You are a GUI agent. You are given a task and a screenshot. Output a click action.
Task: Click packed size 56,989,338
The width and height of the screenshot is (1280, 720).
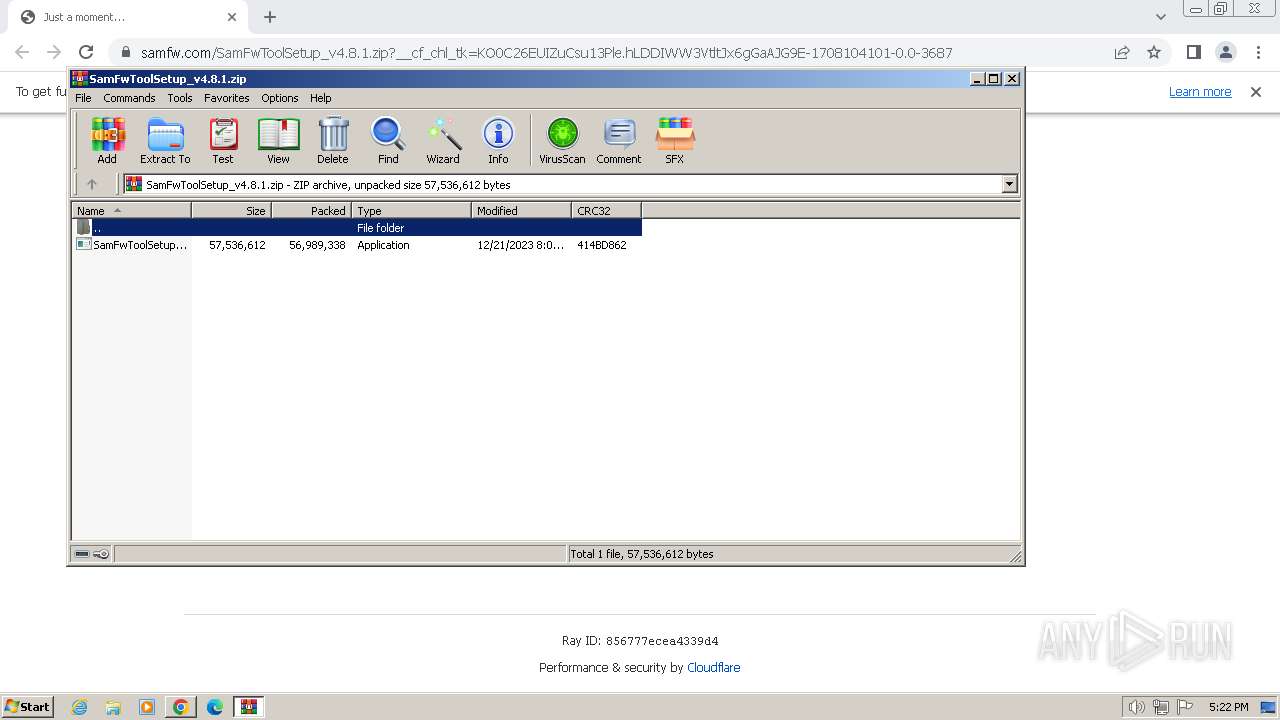(317, 245)
